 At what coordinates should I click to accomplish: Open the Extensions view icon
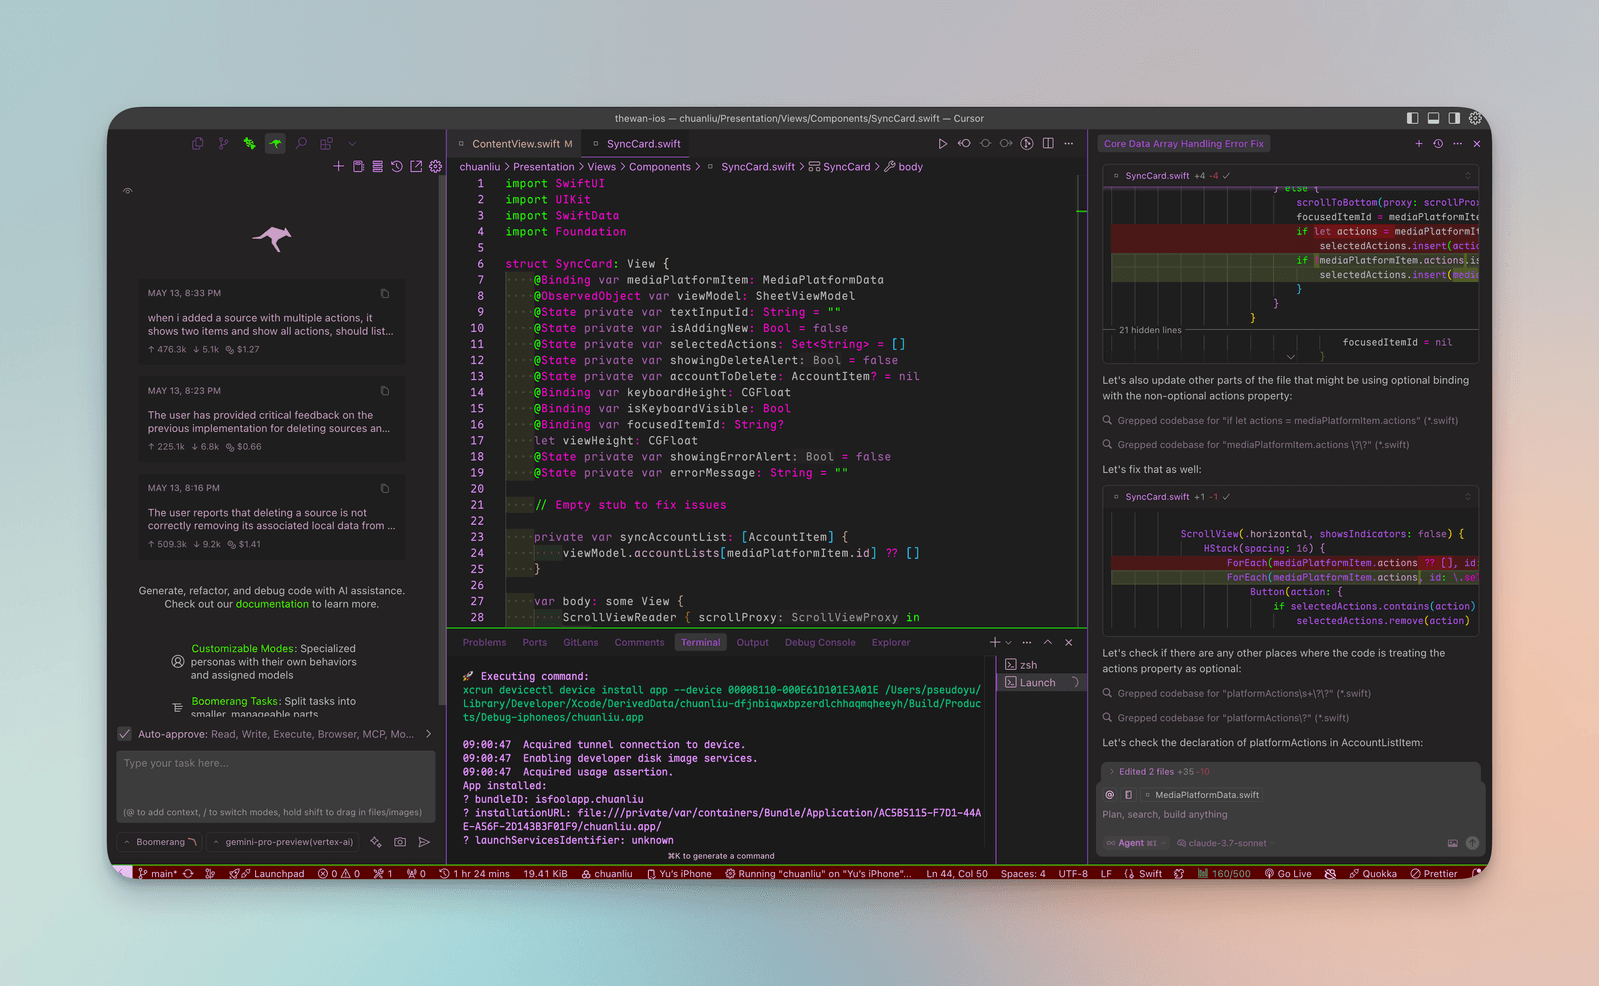(326, 144)
